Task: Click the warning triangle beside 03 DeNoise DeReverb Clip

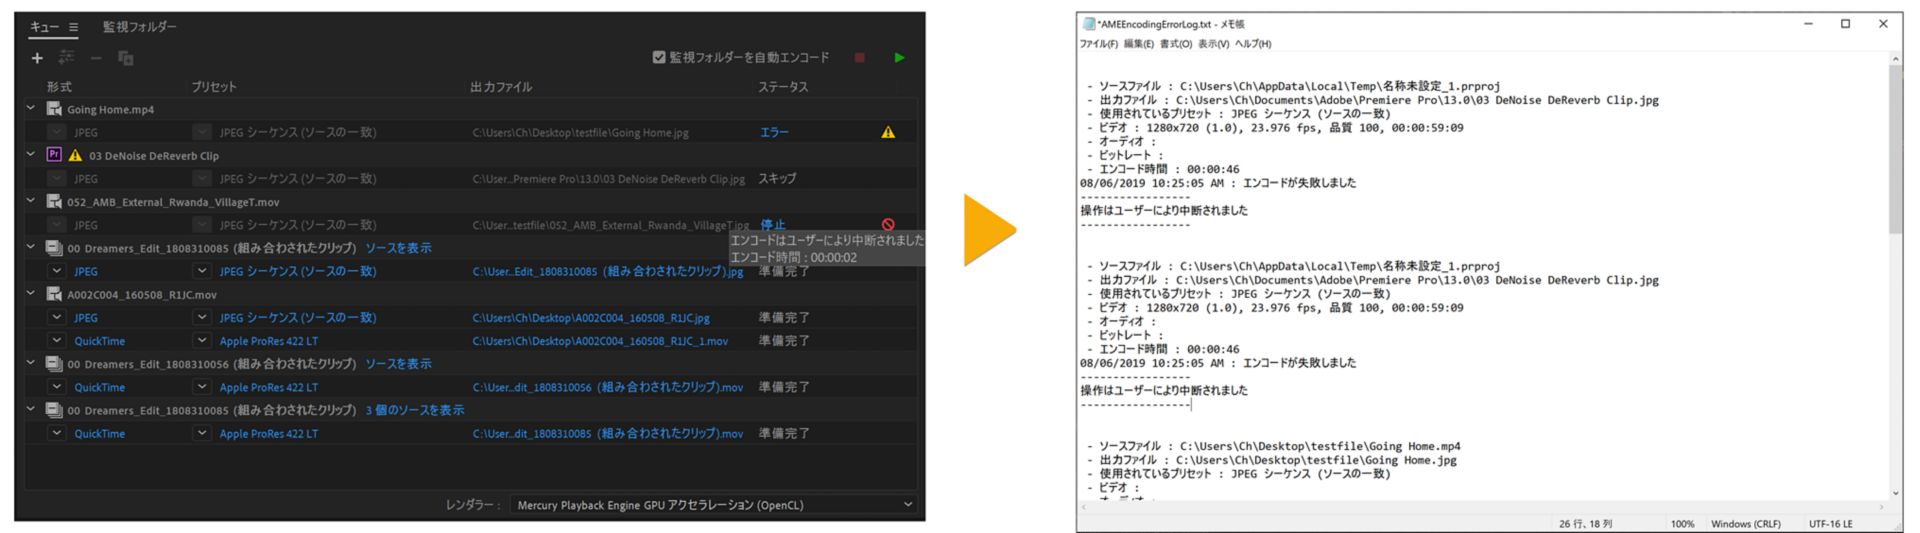Action: pos(75,155)
